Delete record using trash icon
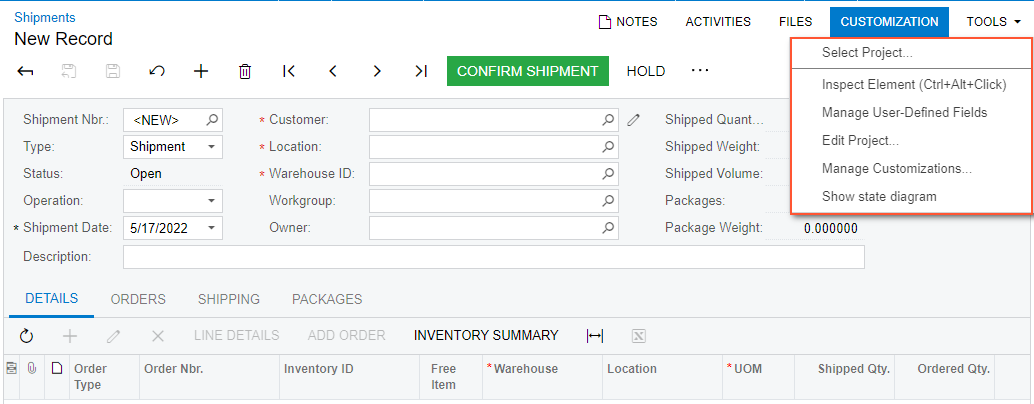 pos(245,71)
